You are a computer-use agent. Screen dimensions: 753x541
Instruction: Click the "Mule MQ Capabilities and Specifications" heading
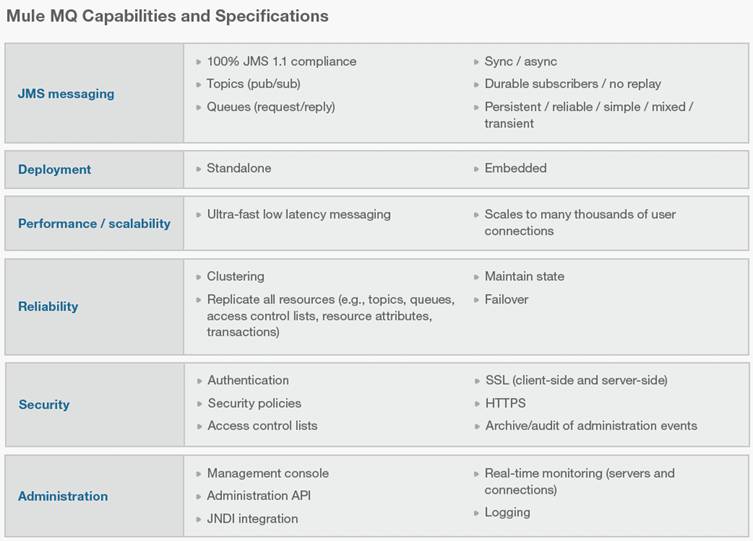168,16
